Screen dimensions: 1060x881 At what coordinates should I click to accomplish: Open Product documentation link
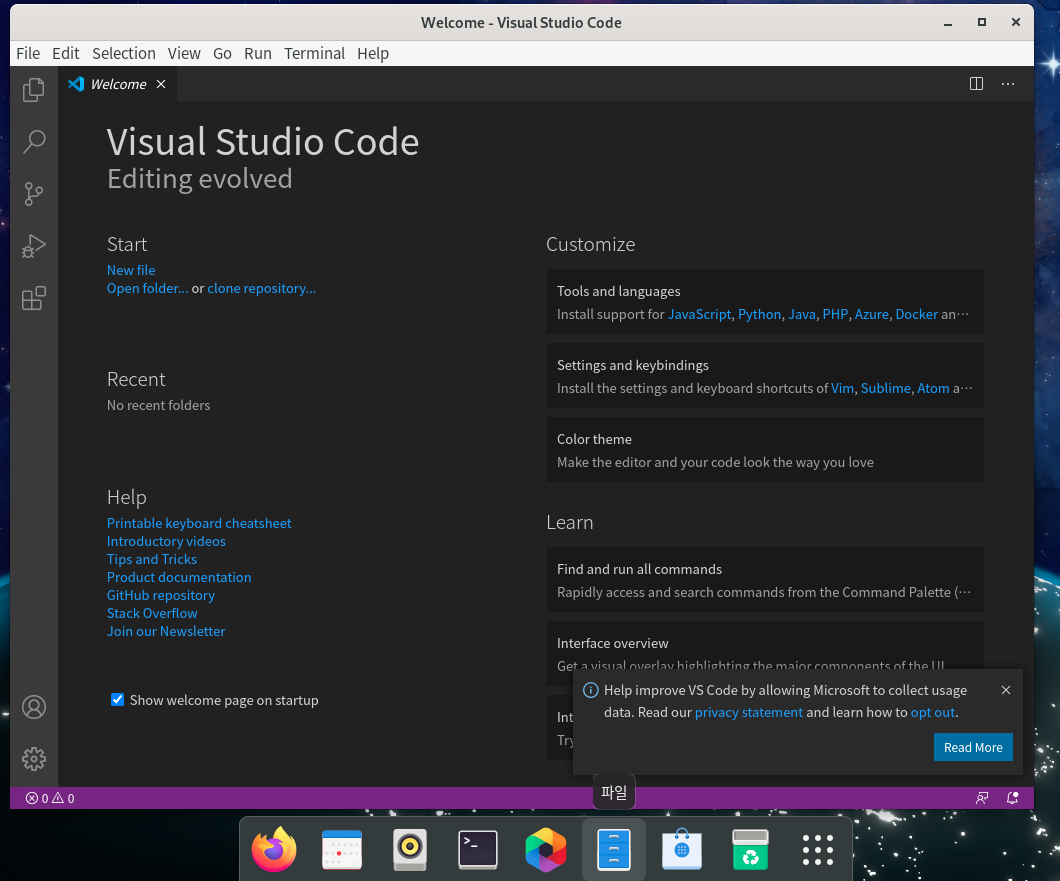[179, 577]
